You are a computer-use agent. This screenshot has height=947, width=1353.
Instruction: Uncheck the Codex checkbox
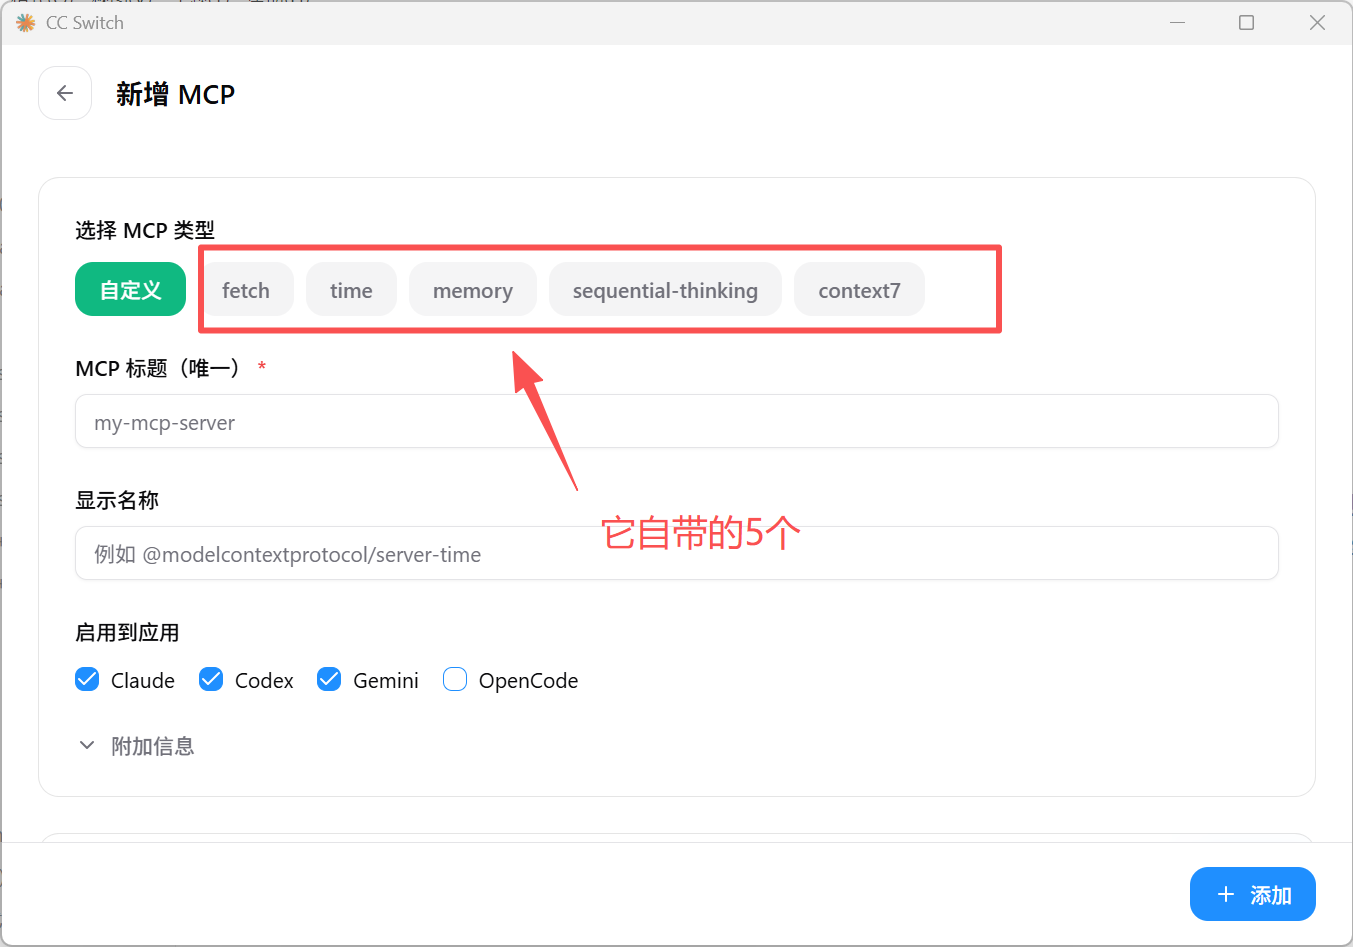211,680
